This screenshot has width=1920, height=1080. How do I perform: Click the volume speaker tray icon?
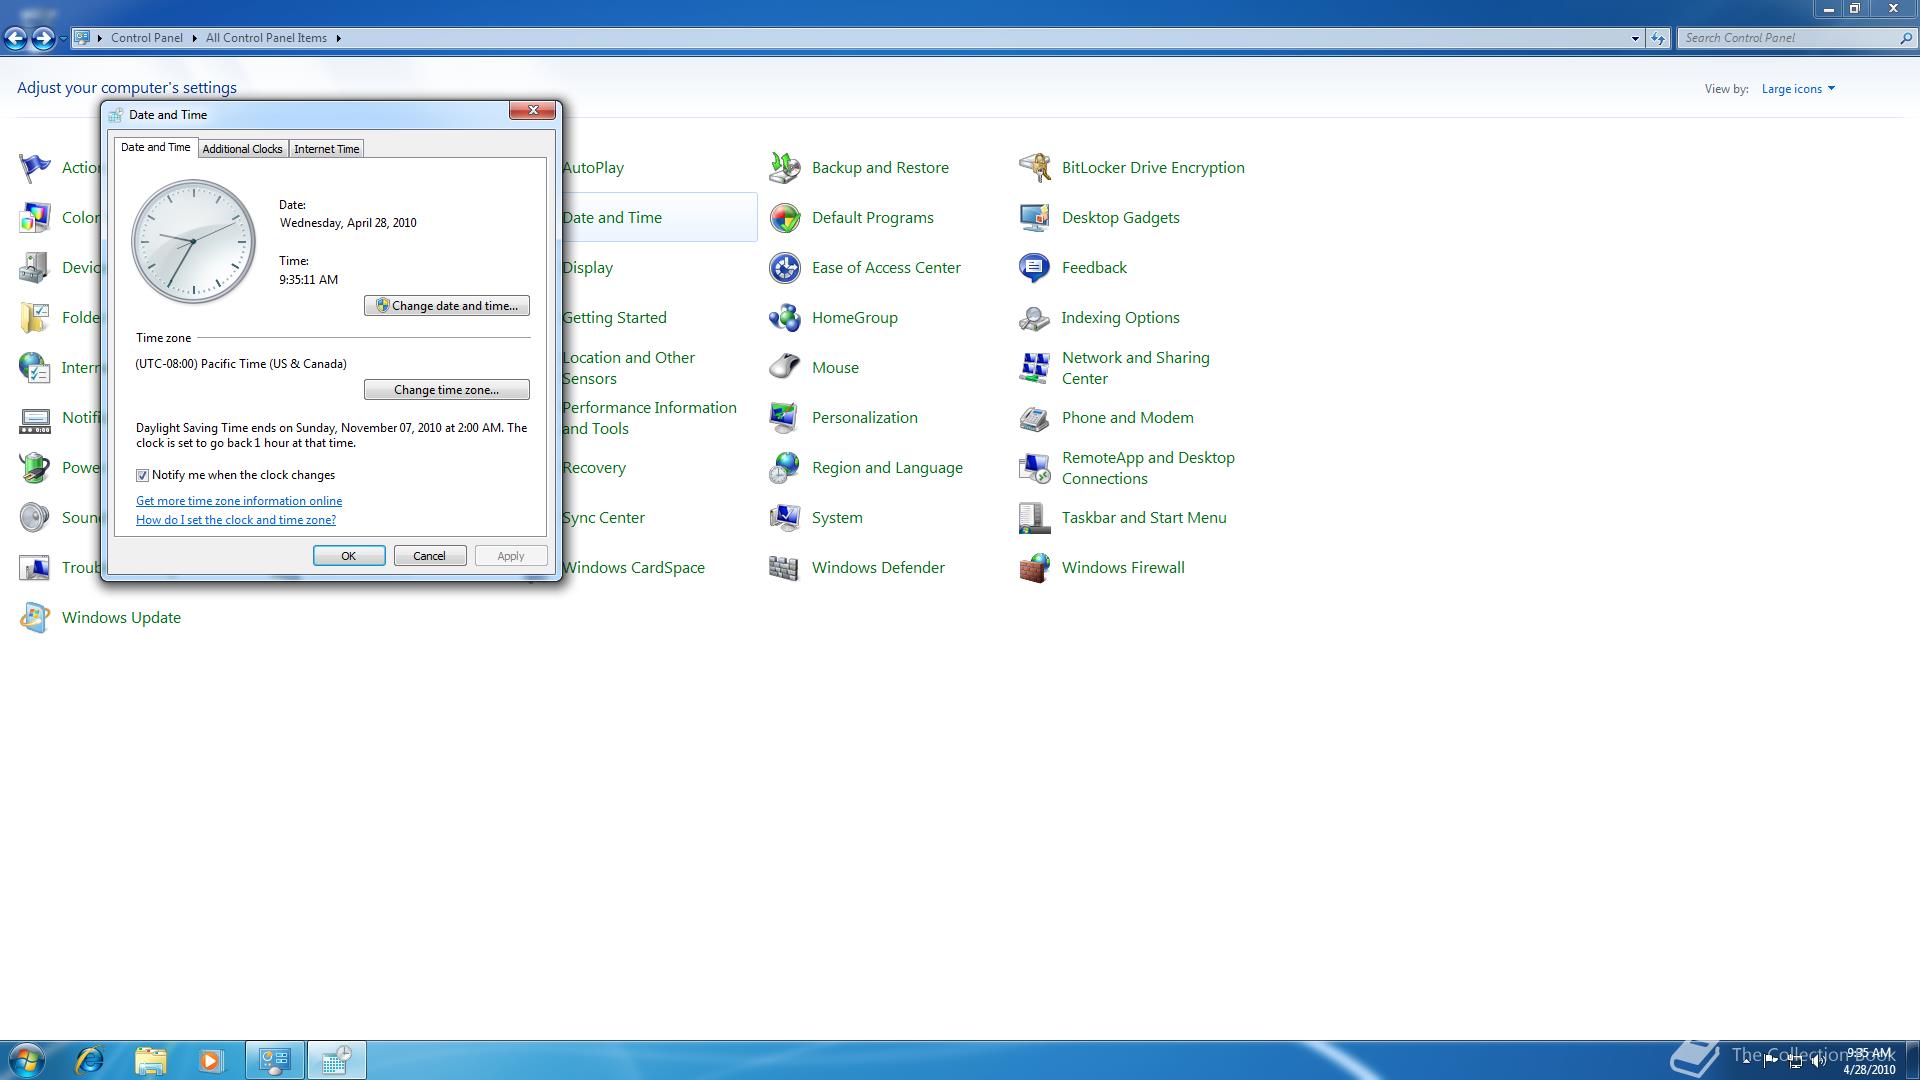tap(1819, 1061)
